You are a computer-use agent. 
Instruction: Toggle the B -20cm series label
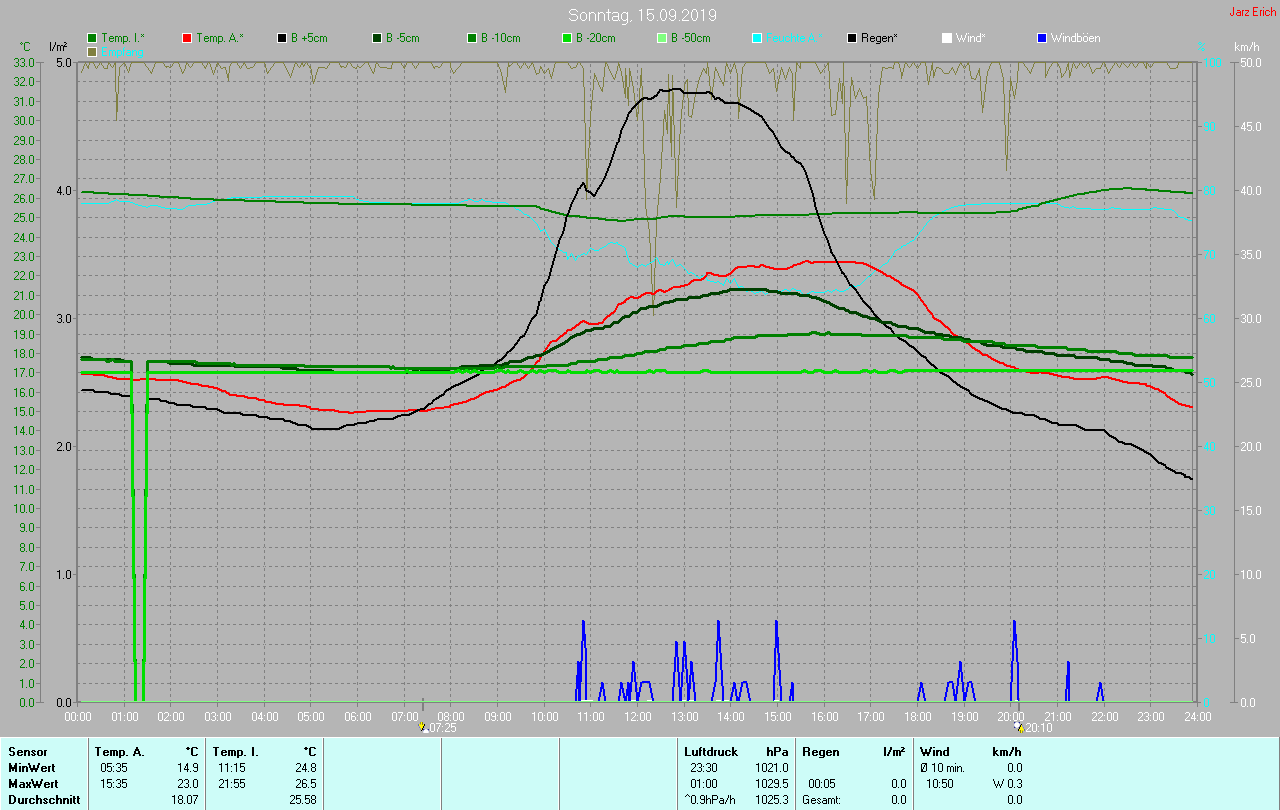(595, 38)
